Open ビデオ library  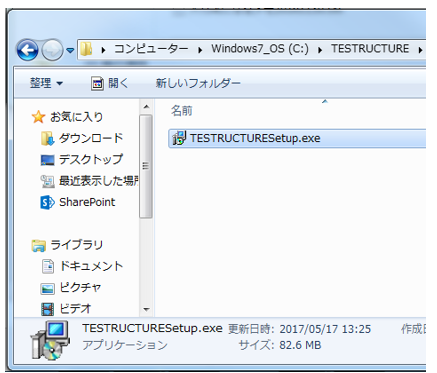(x=75, y=309)
